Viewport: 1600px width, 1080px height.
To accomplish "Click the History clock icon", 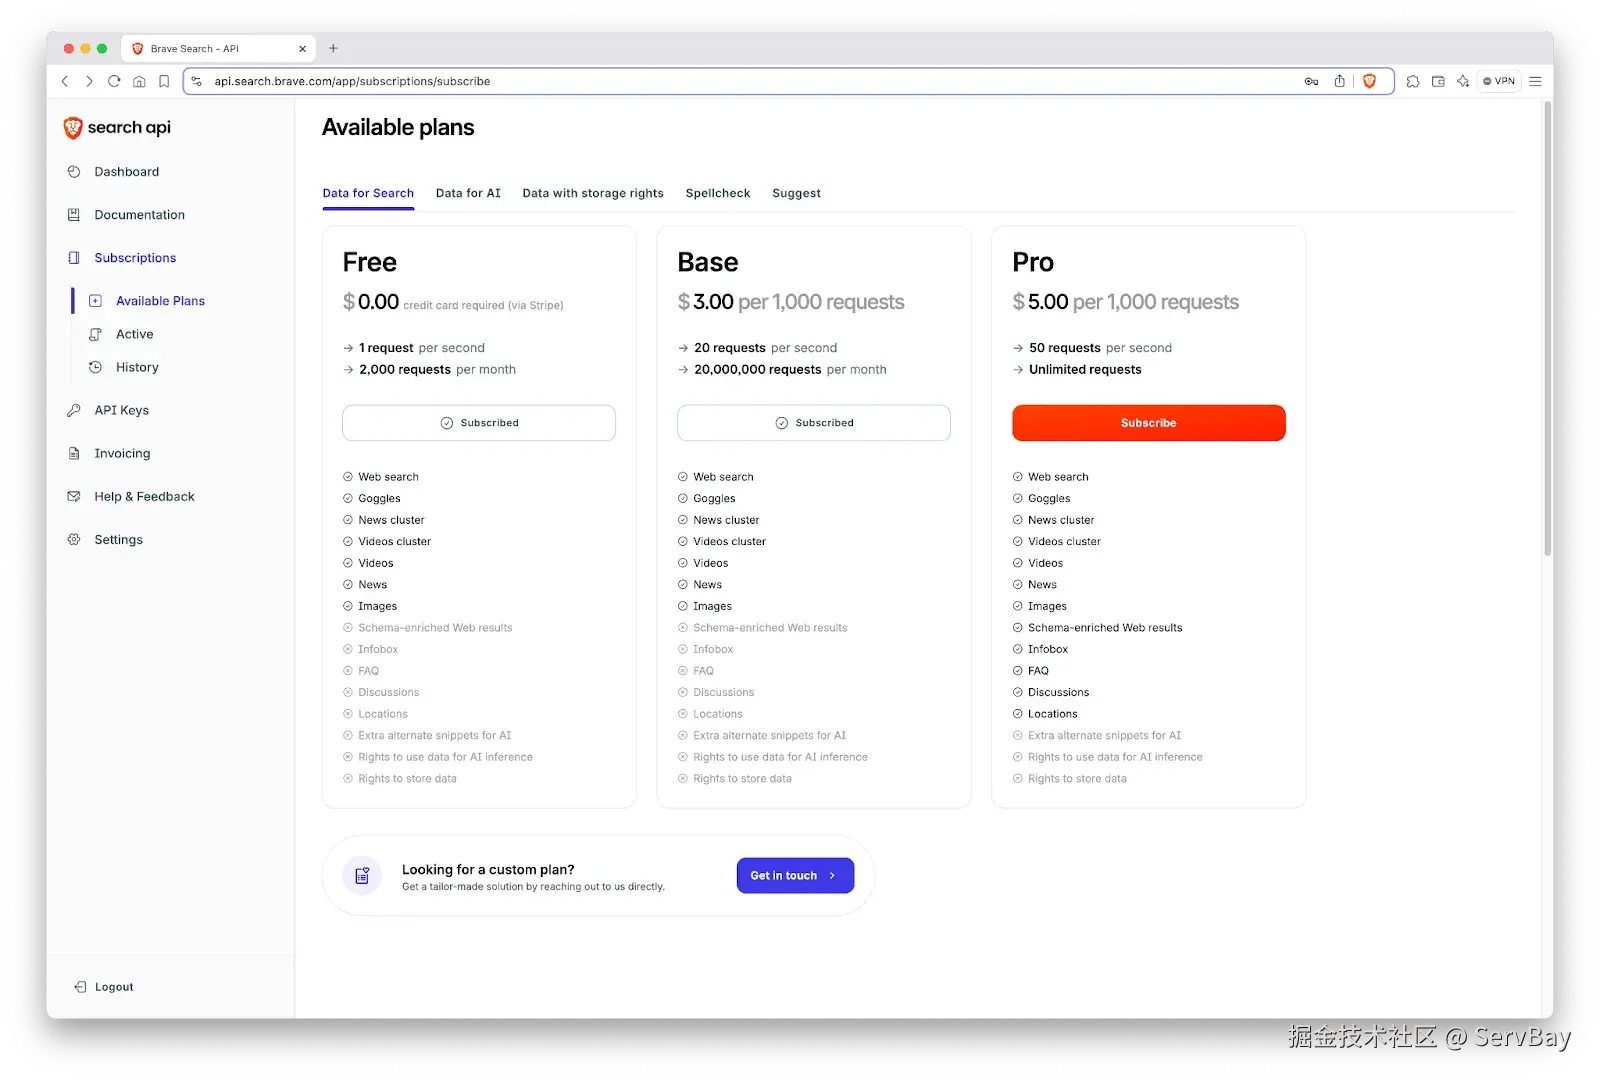I will click(x=95, y=367).
